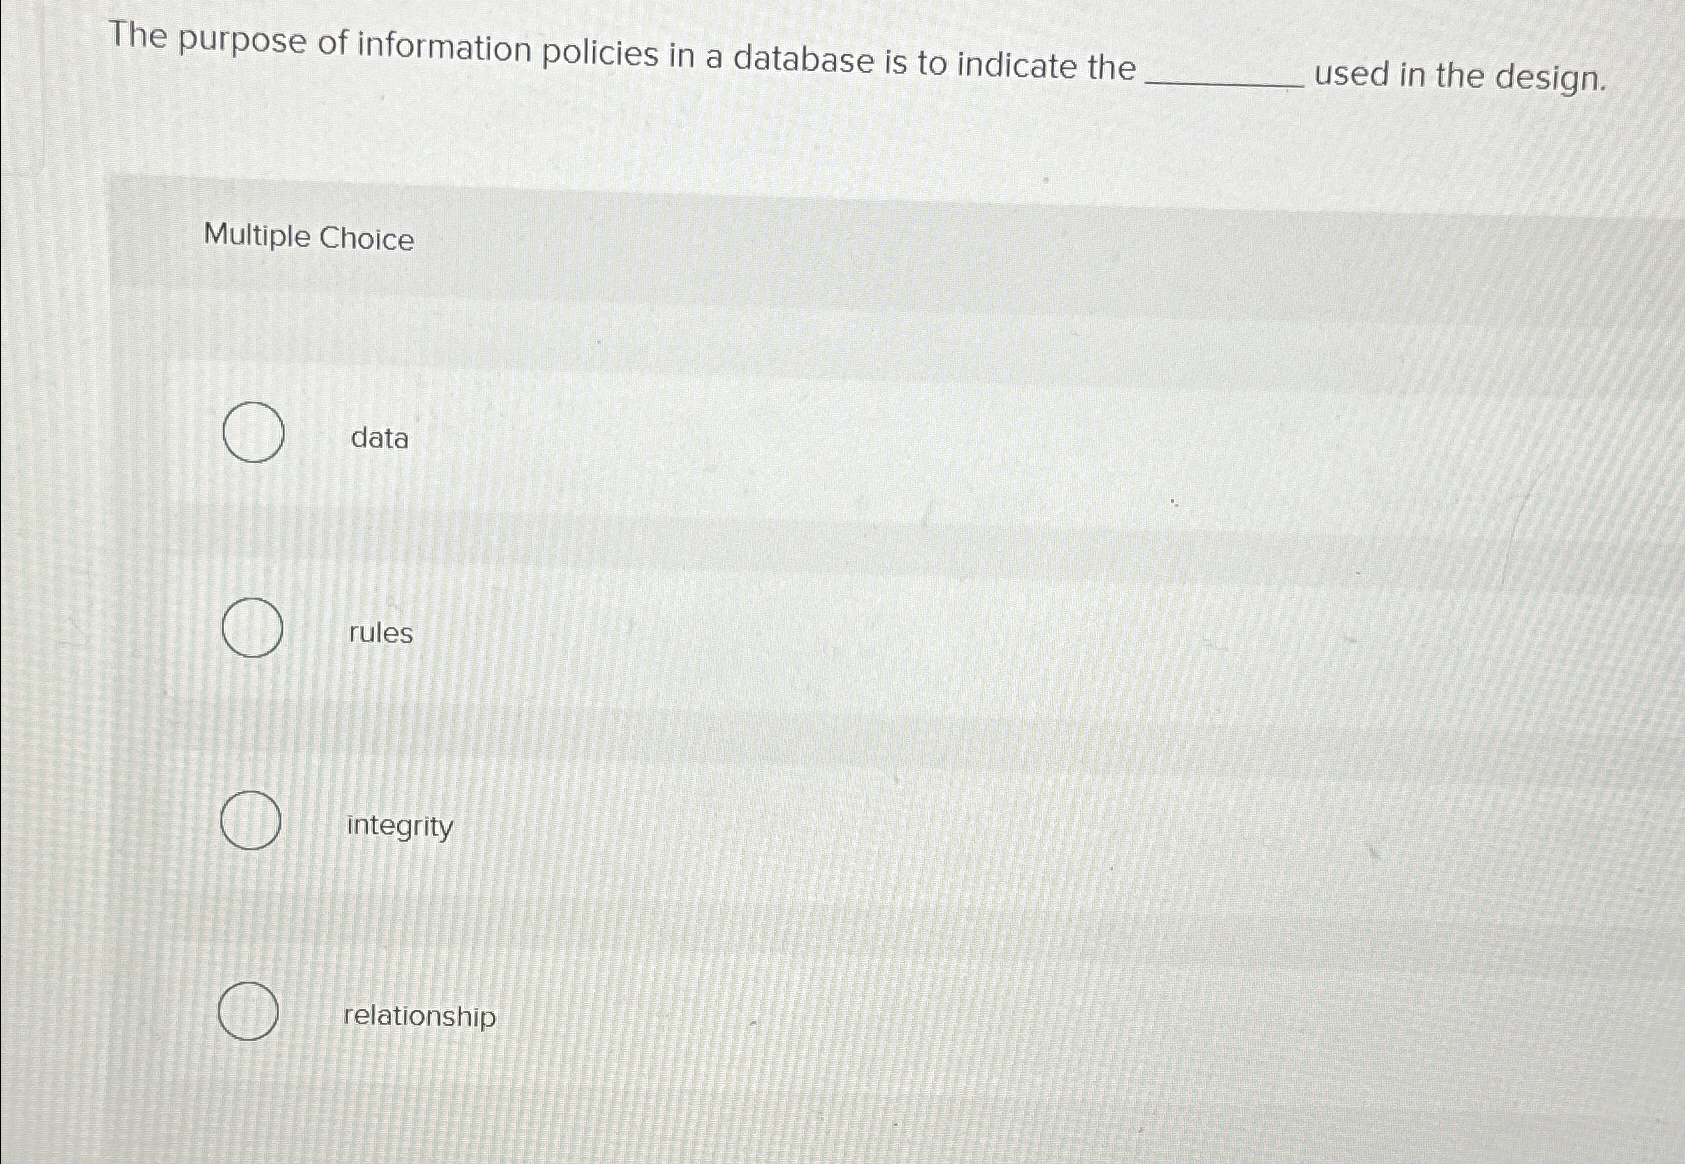
Task: Click the phrase "used in the design."
Action: coord(1459,75)
